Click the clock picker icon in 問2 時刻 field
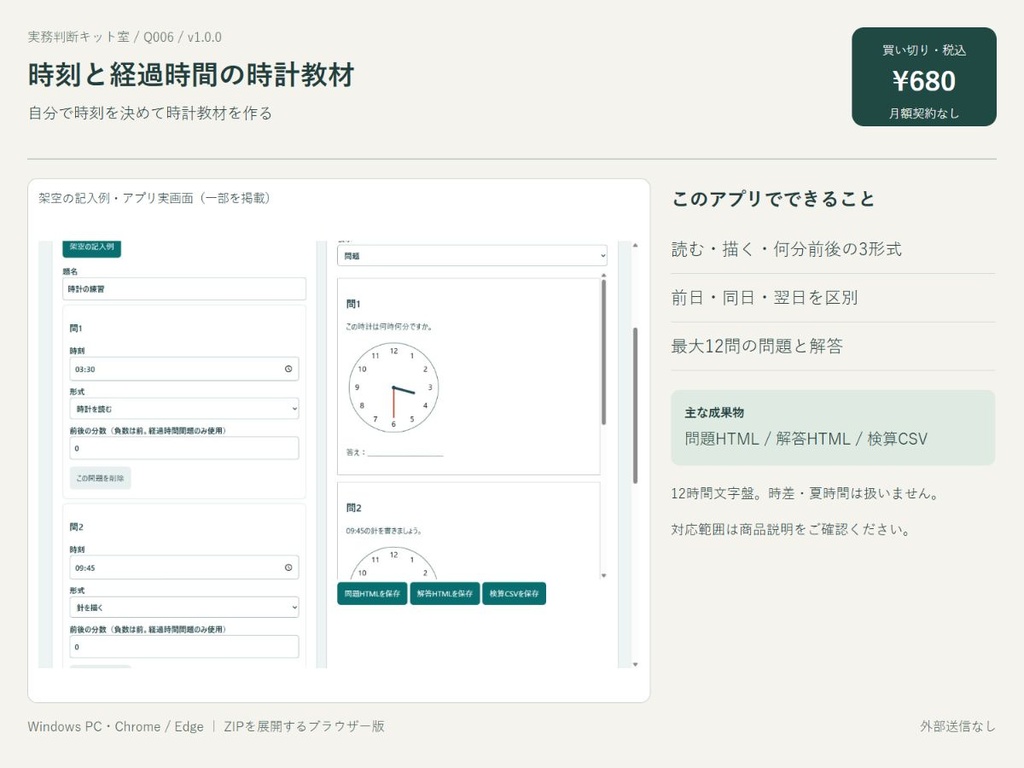The image size is (1024, 768). pos(288,568)
